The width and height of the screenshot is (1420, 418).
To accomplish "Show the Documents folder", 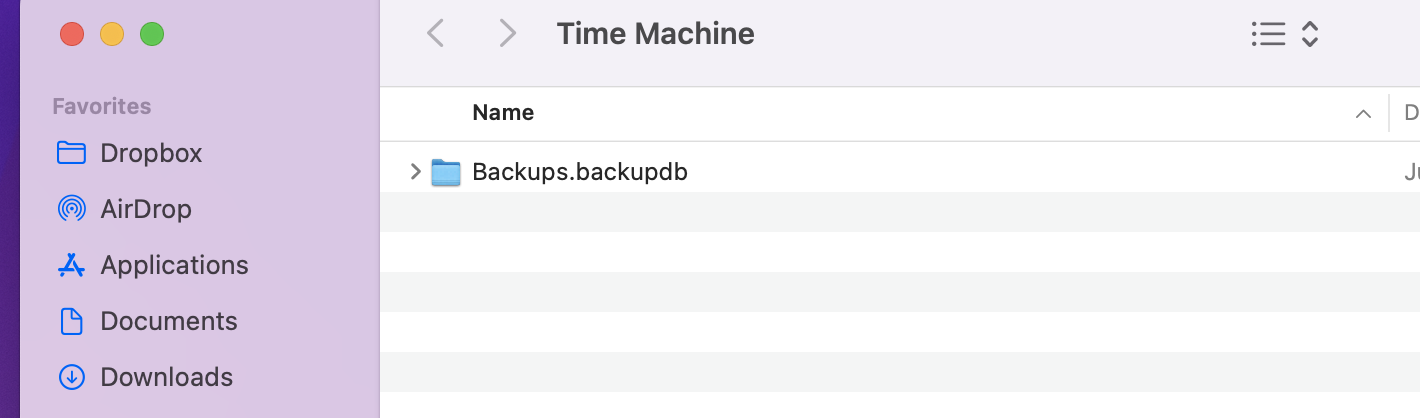I will 169,321.
